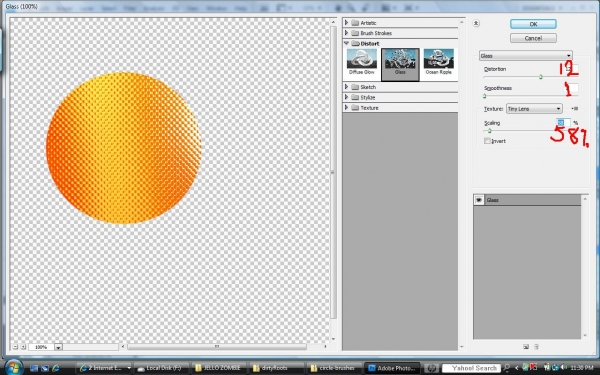
Task: Click the preview horizontal scrollbar thumb
Action: tap(217, 347)
